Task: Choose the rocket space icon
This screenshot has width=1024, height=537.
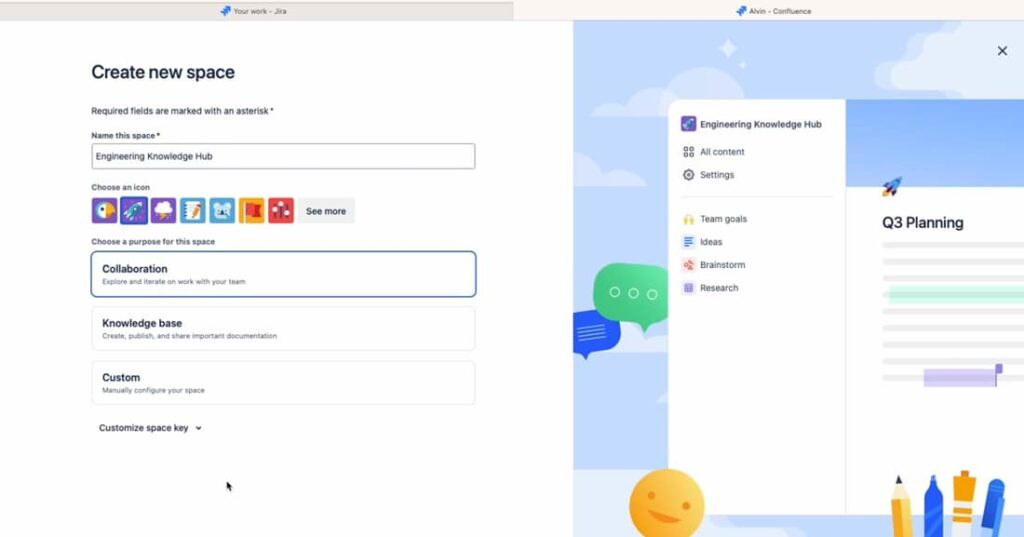Action: click(134, 211)
